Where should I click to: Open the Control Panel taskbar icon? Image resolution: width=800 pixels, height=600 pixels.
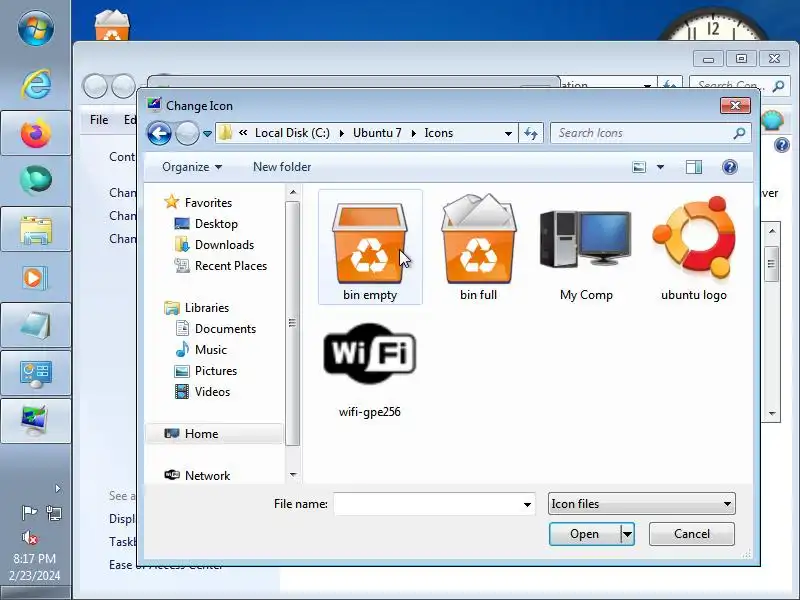point(36,373)
